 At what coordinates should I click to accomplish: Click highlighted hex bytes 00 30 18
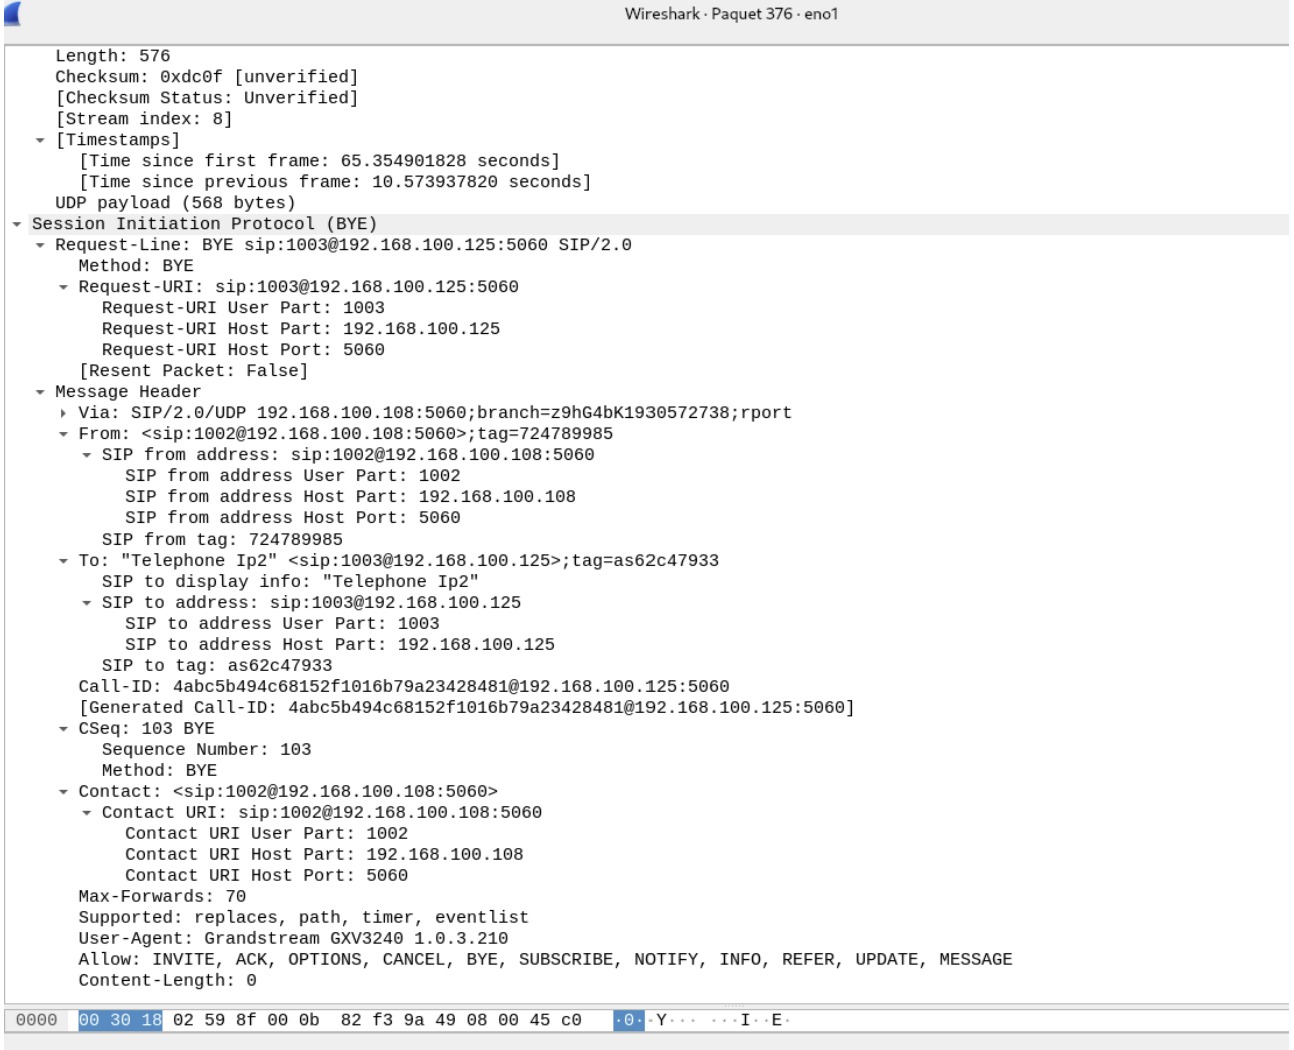click(x=120, y=1020)
